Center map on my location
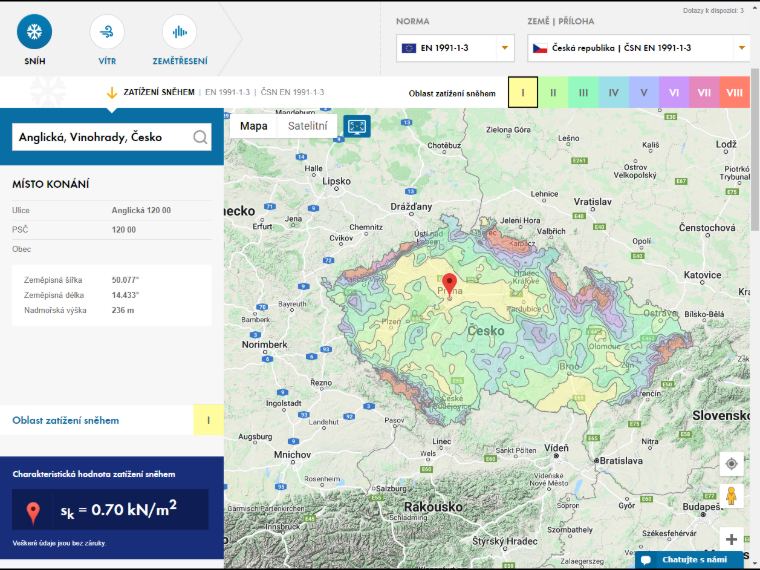This screenshot has height=570, width=760. [731, 464]
